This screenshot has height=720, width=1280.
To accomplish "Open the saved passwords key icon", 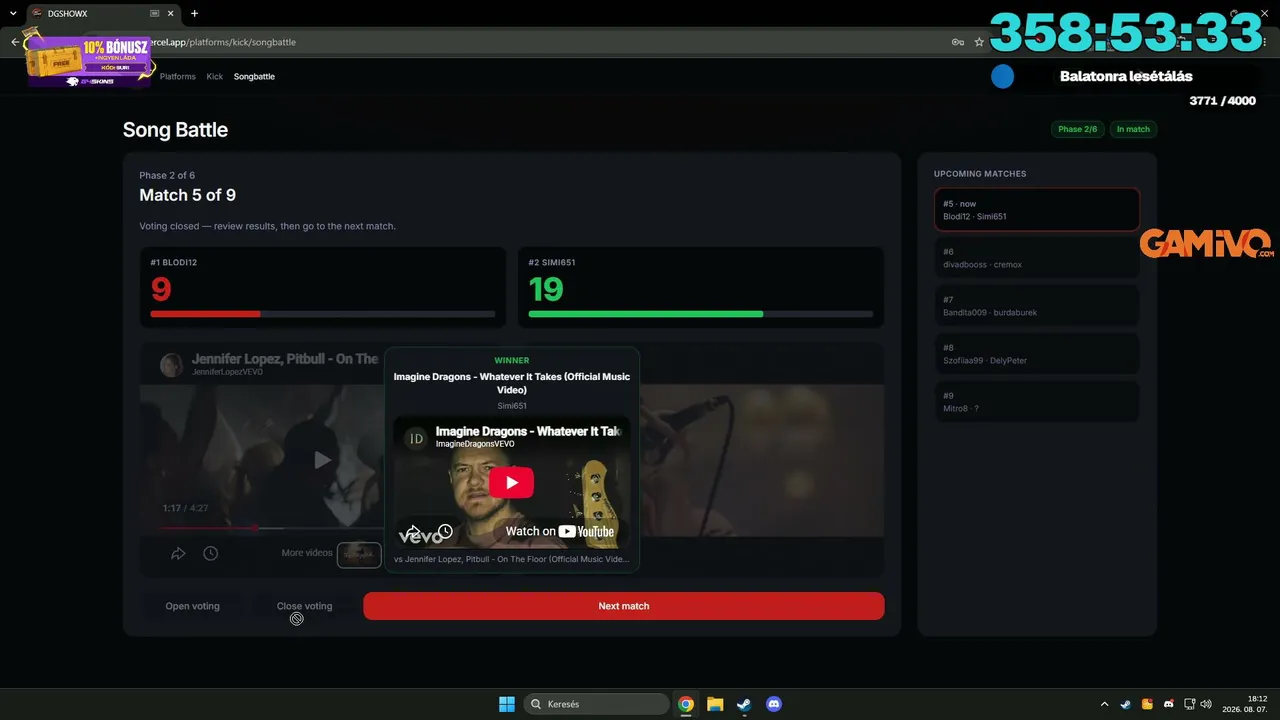I will tap(957, 42).
